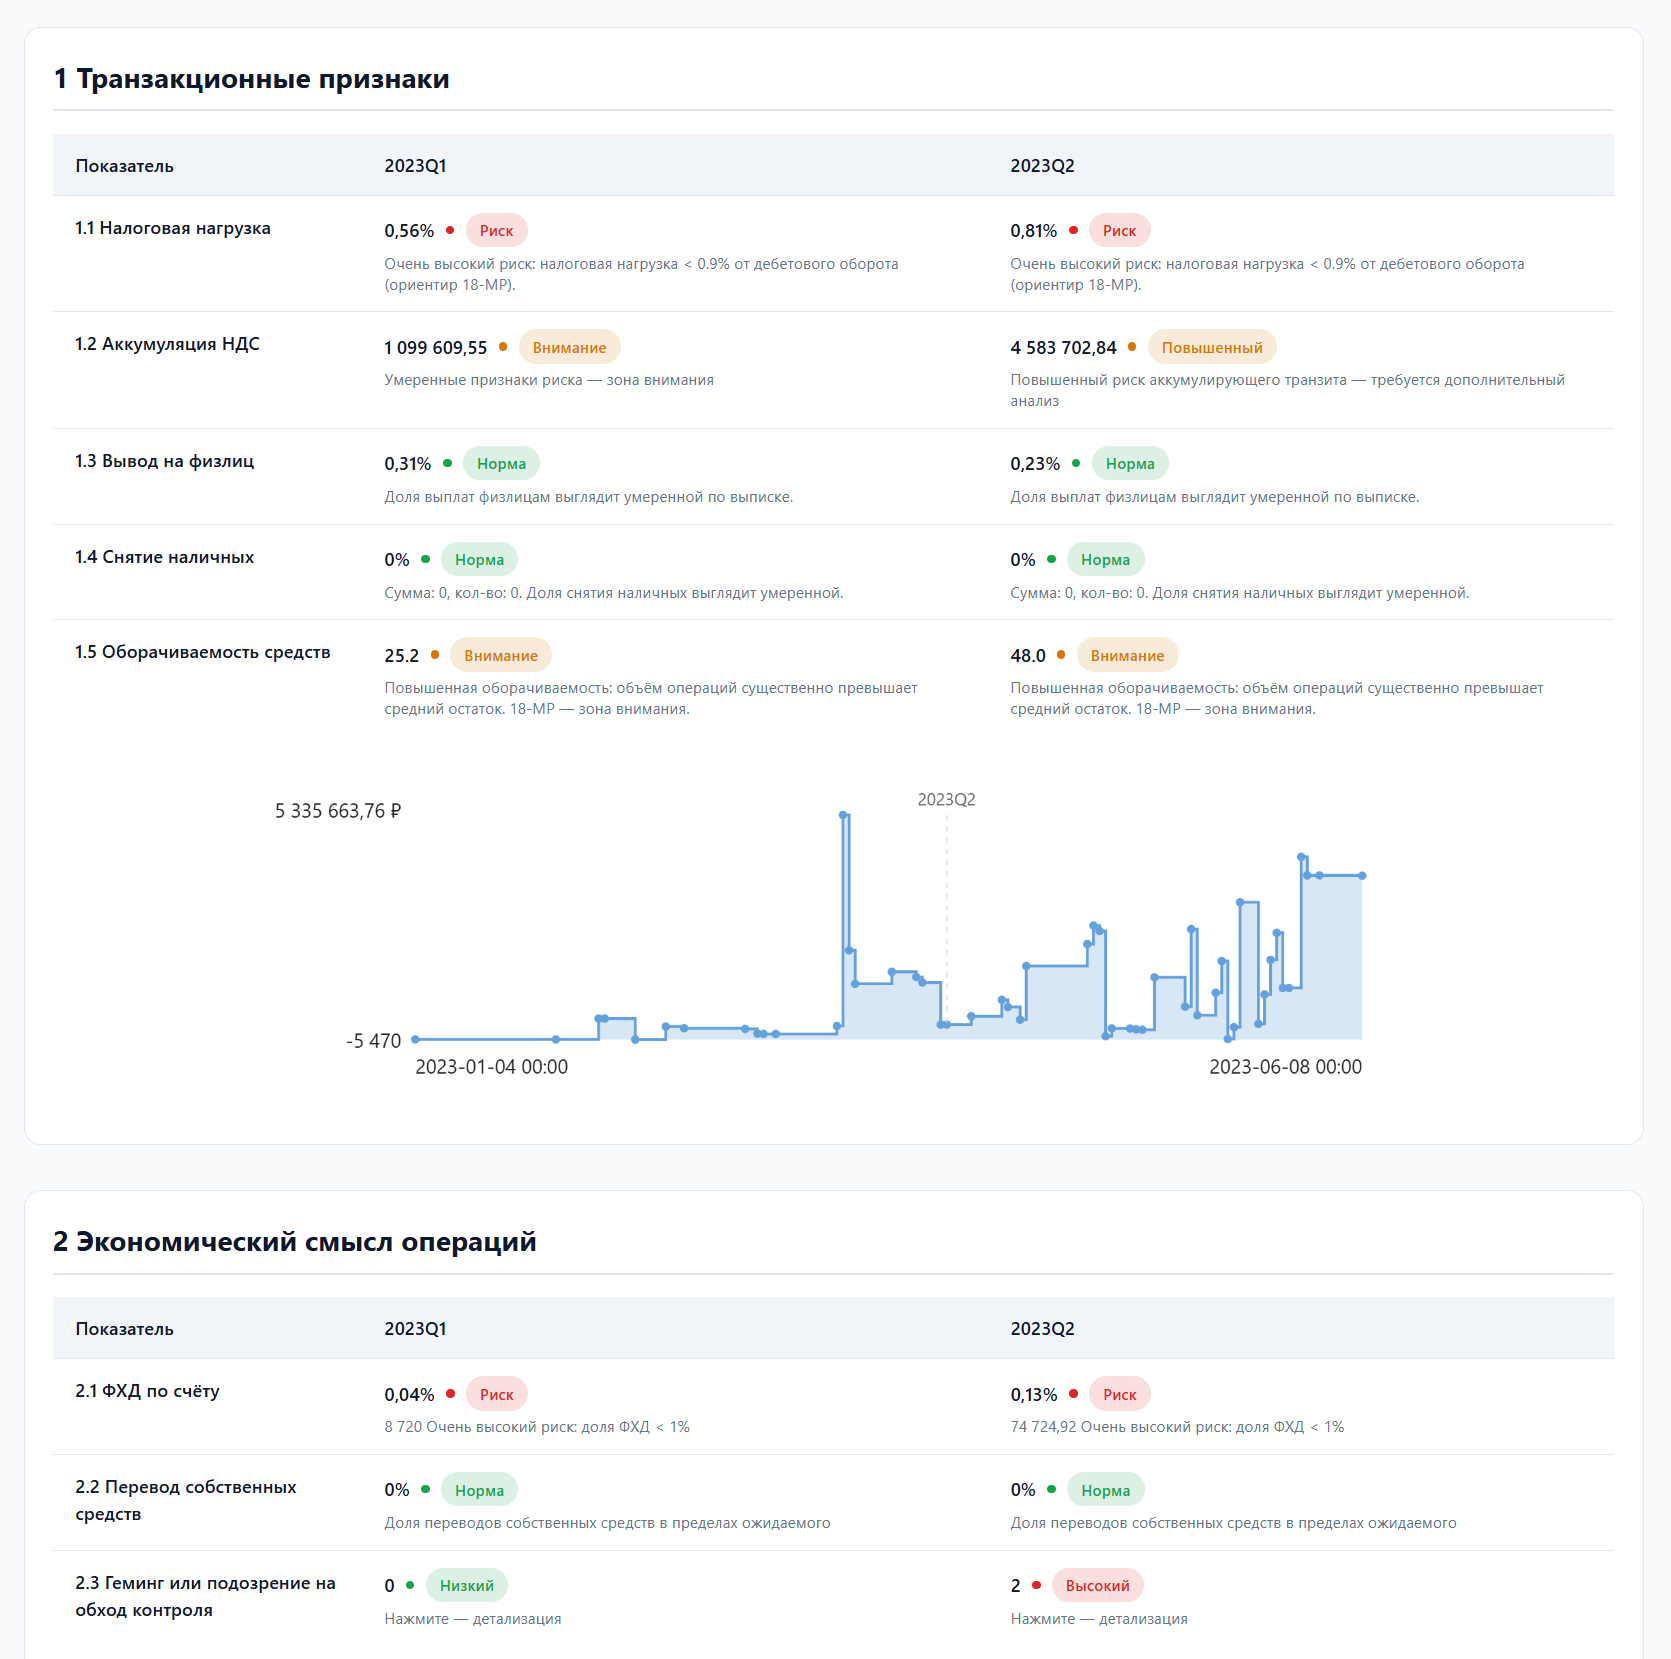This screenshot has width=1671, height=1659.
Task: Click the orange dot next to 1 099 609,55
Action: click(503, 347)
